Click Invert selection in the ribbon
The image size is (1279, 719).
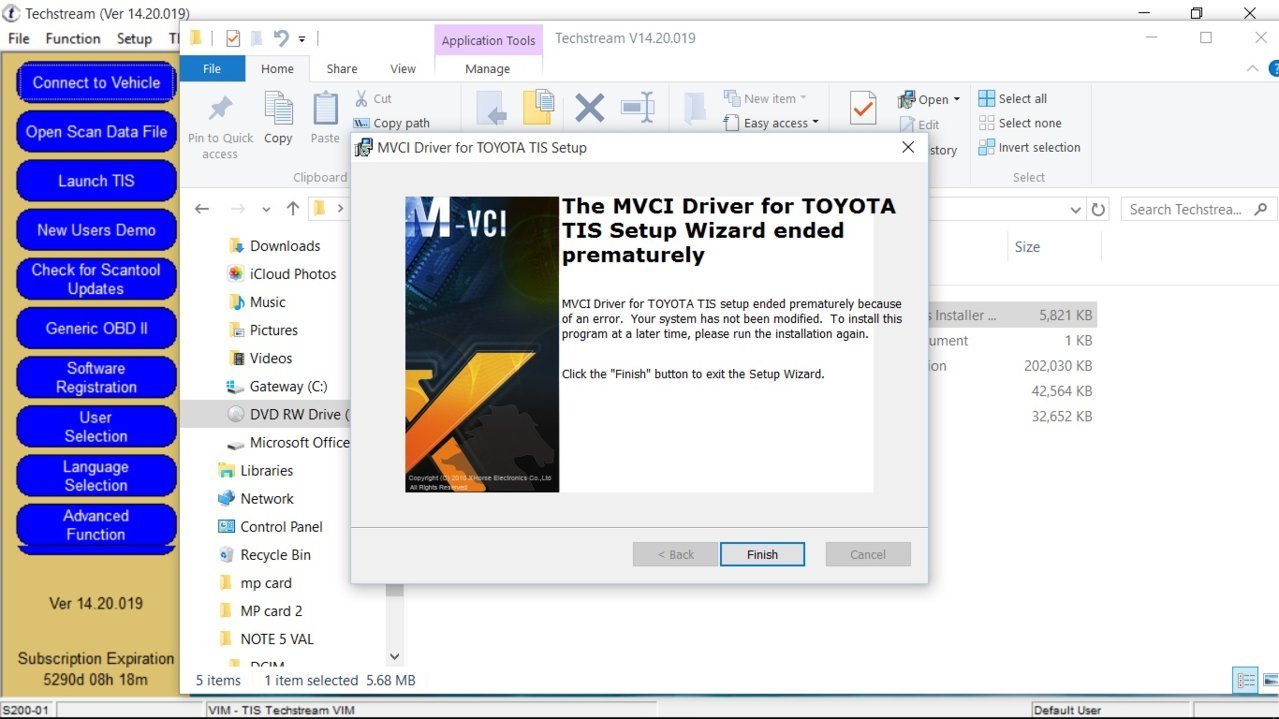[x=1029, y=147]
